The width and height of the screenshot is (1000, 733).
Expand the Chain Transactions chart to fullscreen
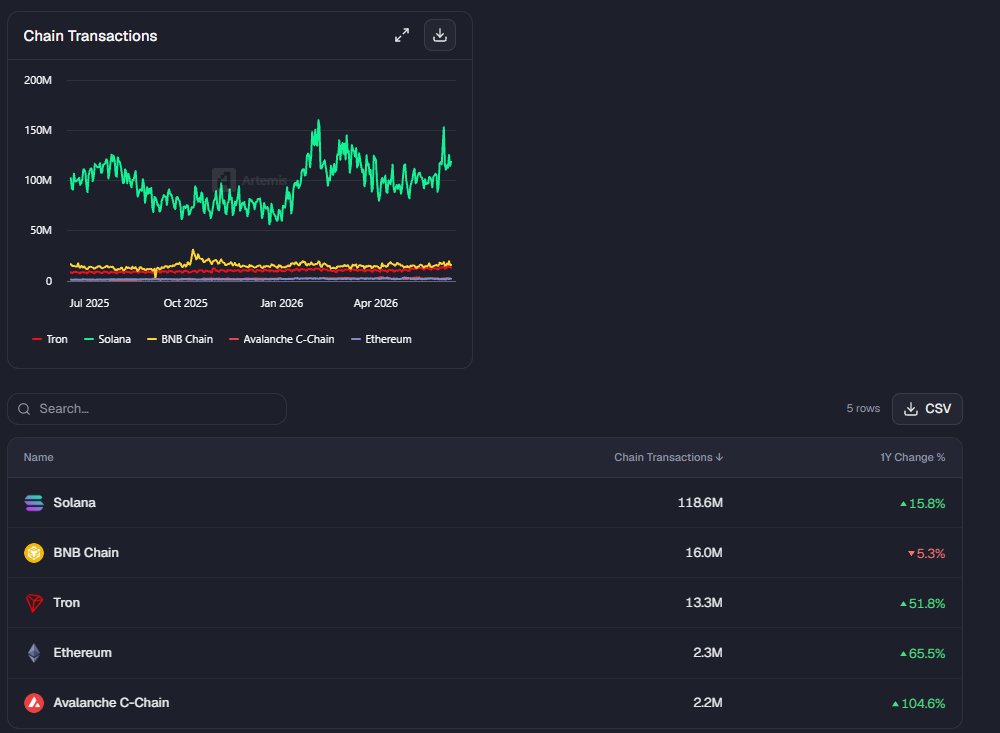click(x=402, y=35)
